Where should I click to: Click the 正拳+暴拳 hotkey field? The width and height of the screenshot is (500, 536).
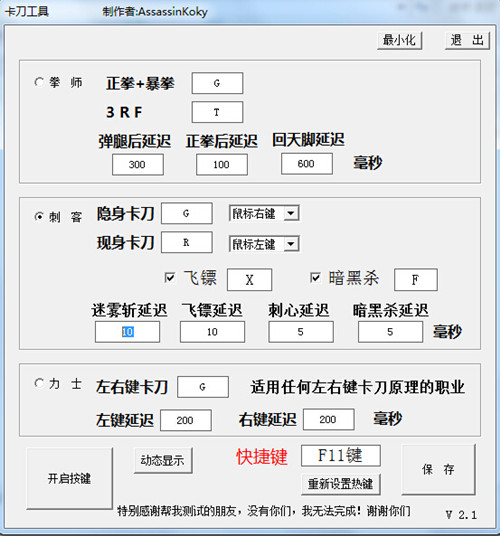pos(217,83)
